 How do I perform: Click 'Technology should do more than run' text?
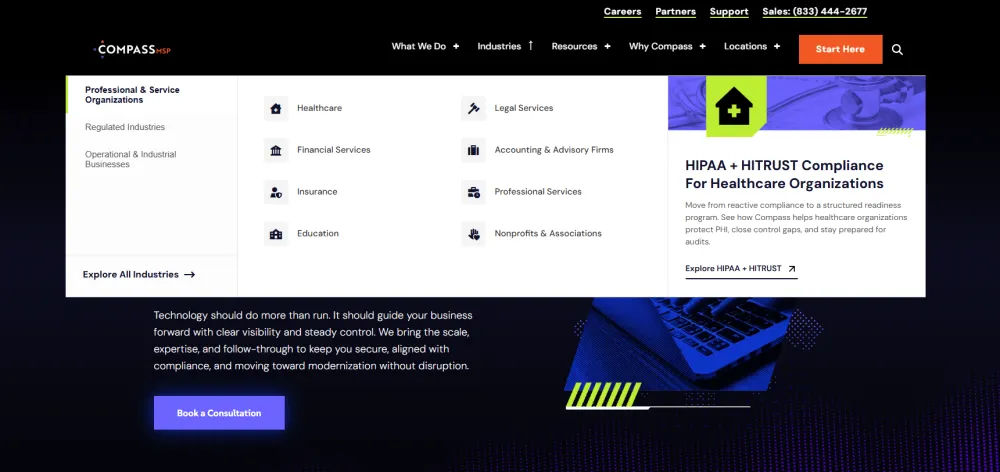tap(312, 341)
